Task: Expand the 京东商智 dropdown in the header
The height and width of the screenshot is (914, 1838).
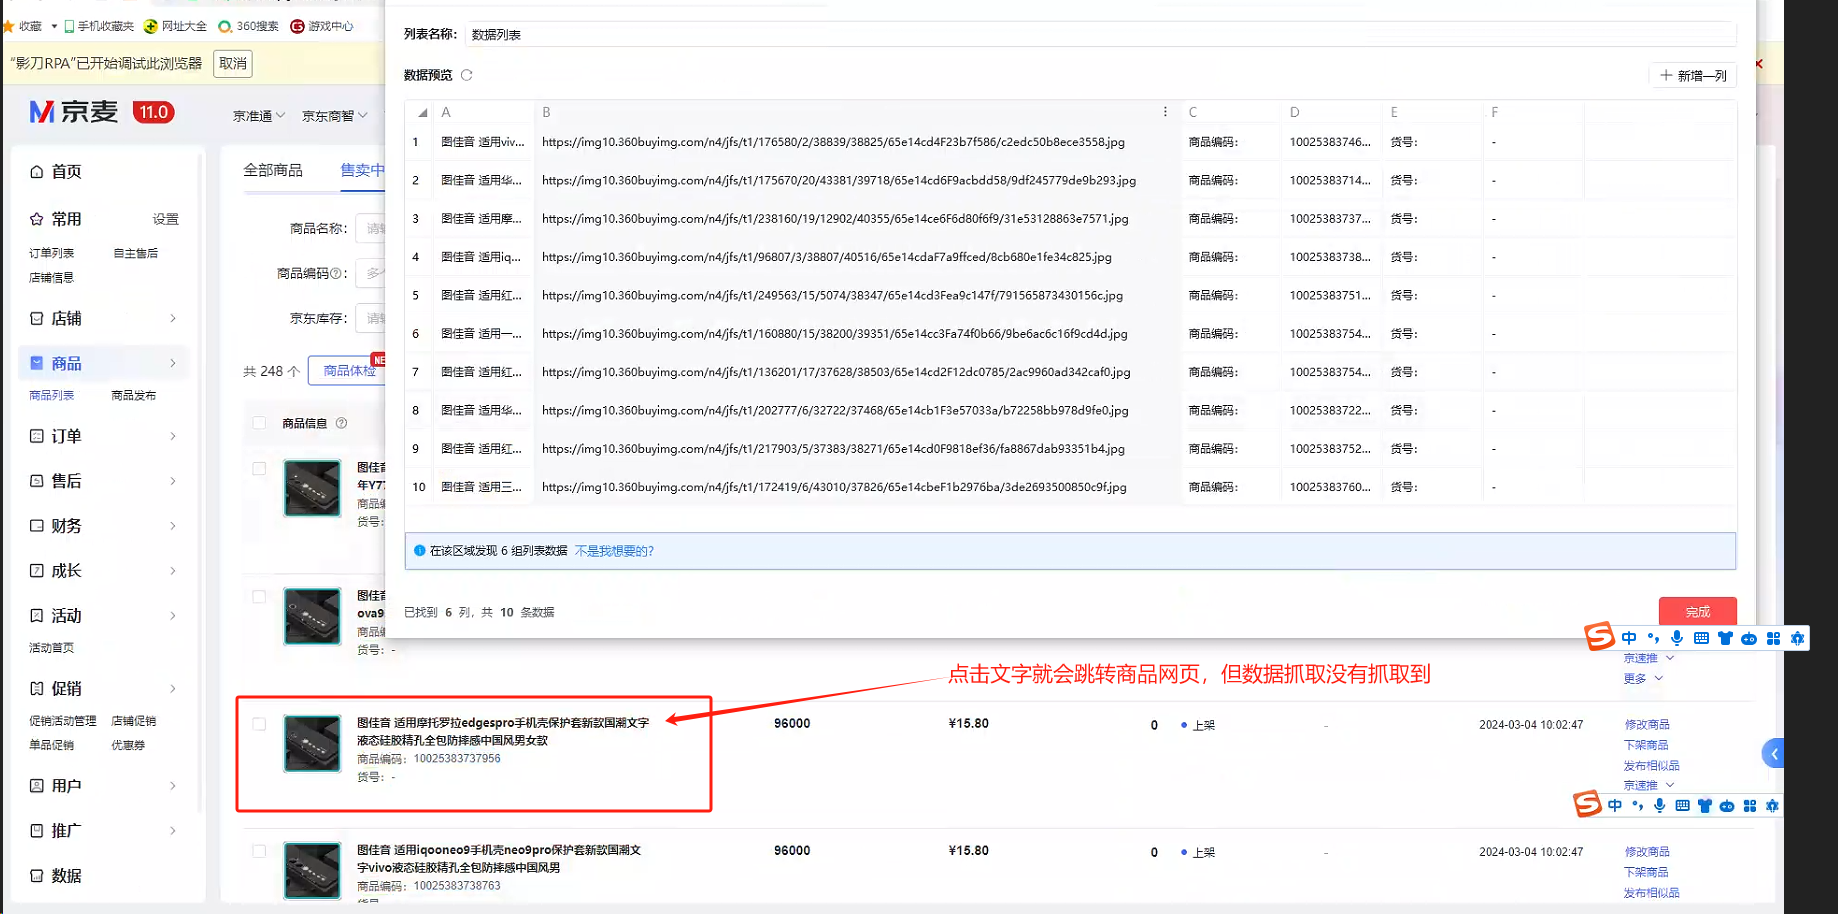Action: [x=335, y=116]
